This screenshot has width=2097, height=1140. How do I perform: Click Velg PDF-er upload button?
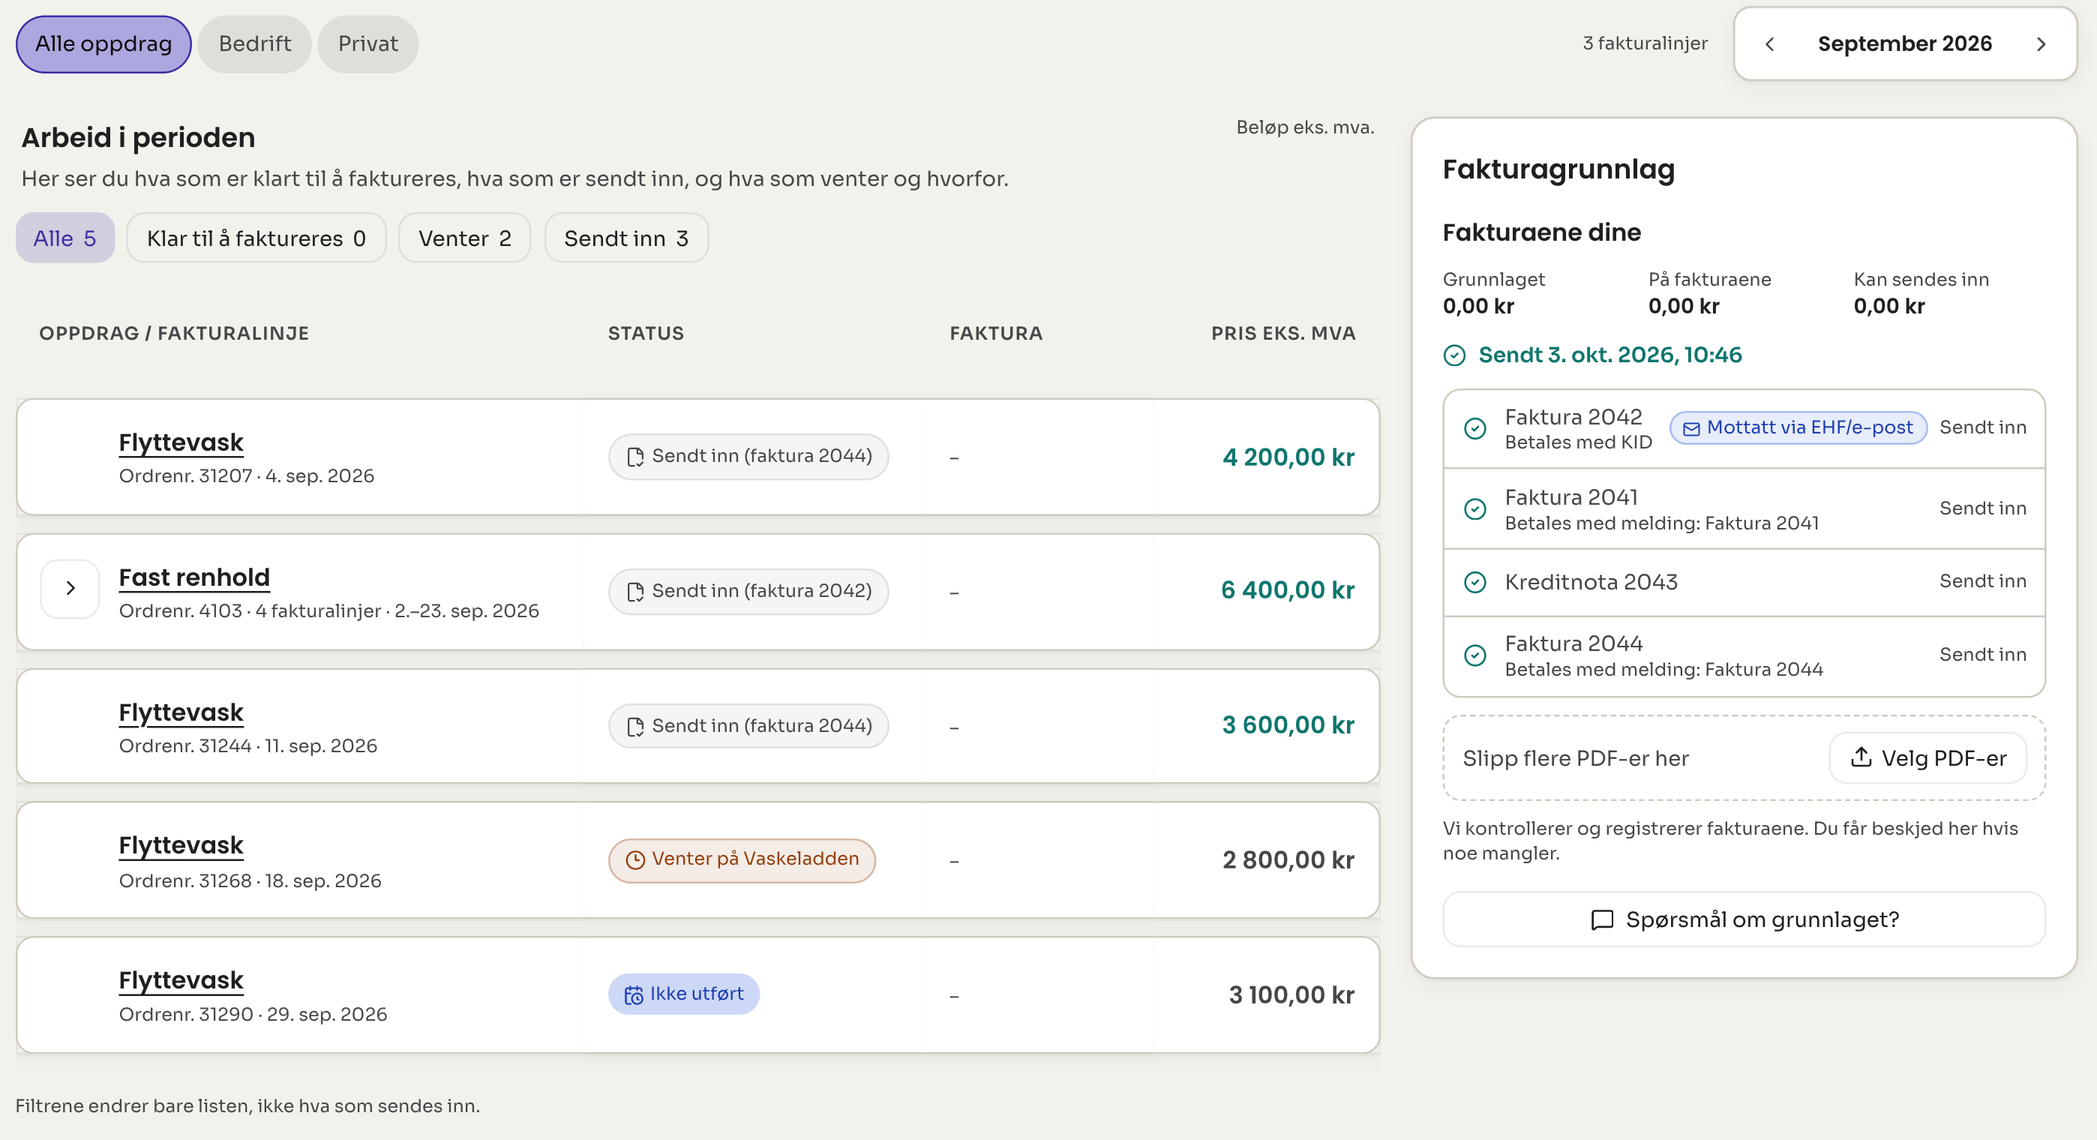1928,758
